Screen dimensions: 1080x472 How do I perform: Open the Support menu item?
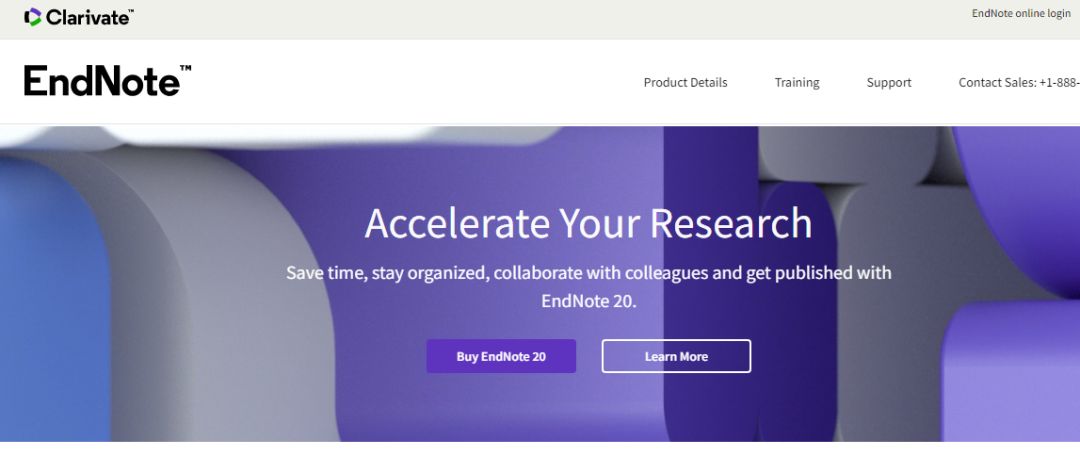[x=889, y=83]
